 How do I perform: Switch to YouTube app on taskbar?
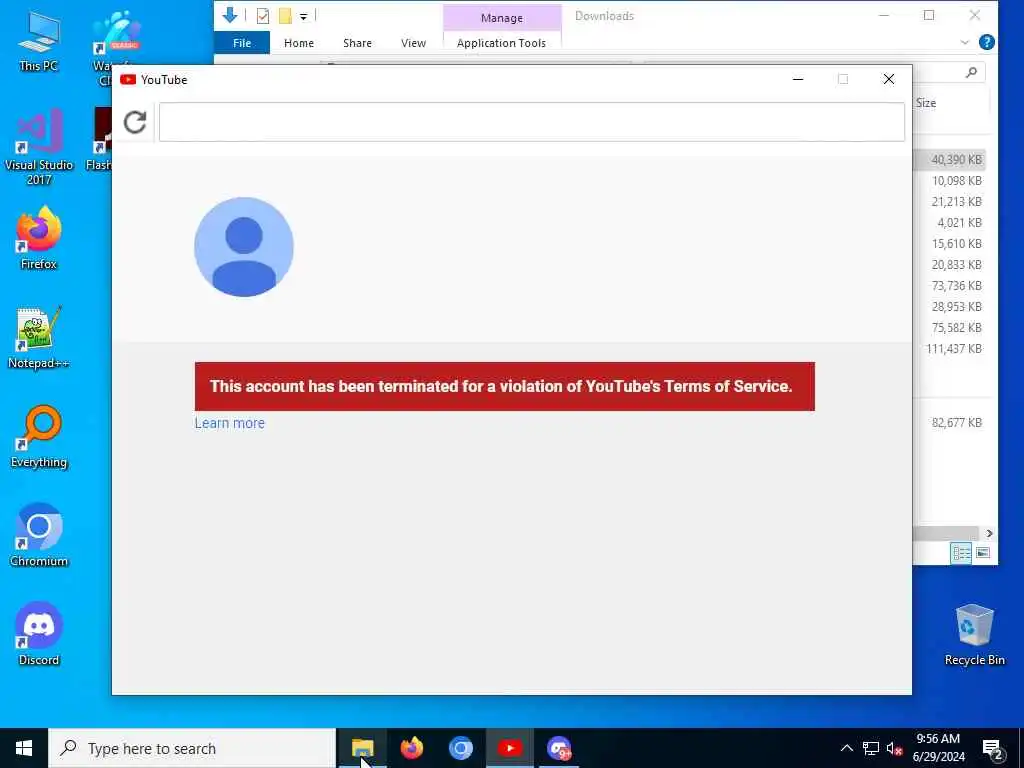pyautogui.click(x=509, y=748)
